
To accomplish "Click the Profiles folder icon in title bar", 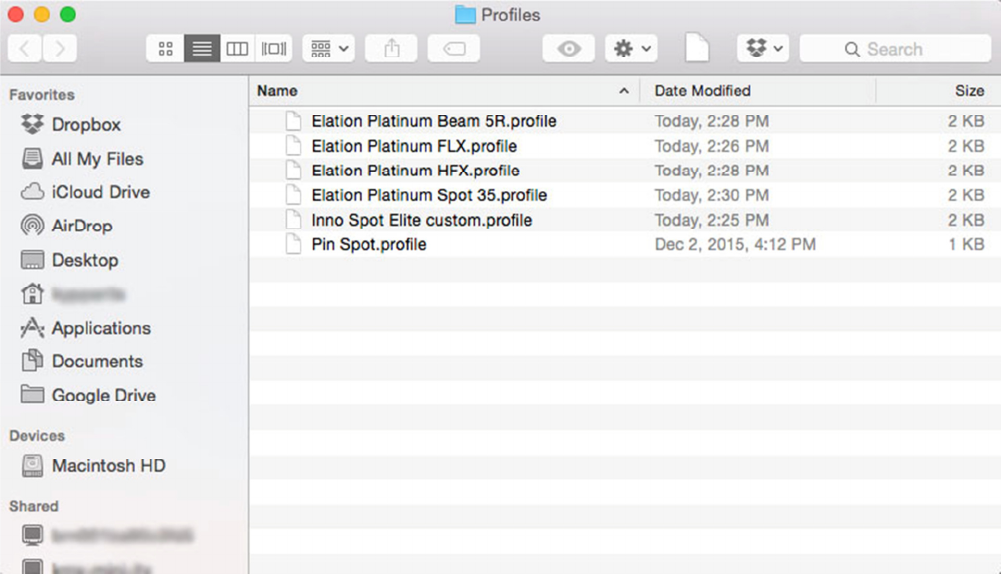I will [465, 15].
